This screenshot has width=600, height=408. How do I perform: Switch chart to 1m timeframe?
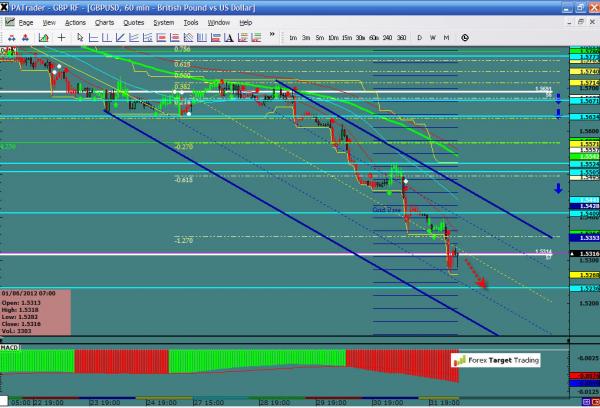(x=291, y=37)
